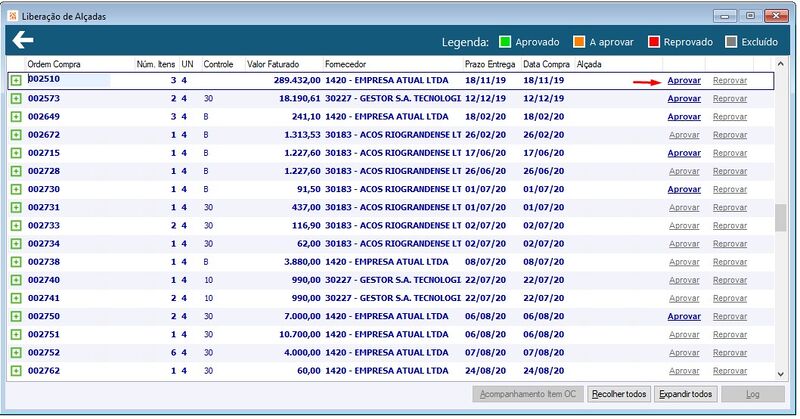
Task: Go back using the white arrow icon
Action: tap(23, 40)
